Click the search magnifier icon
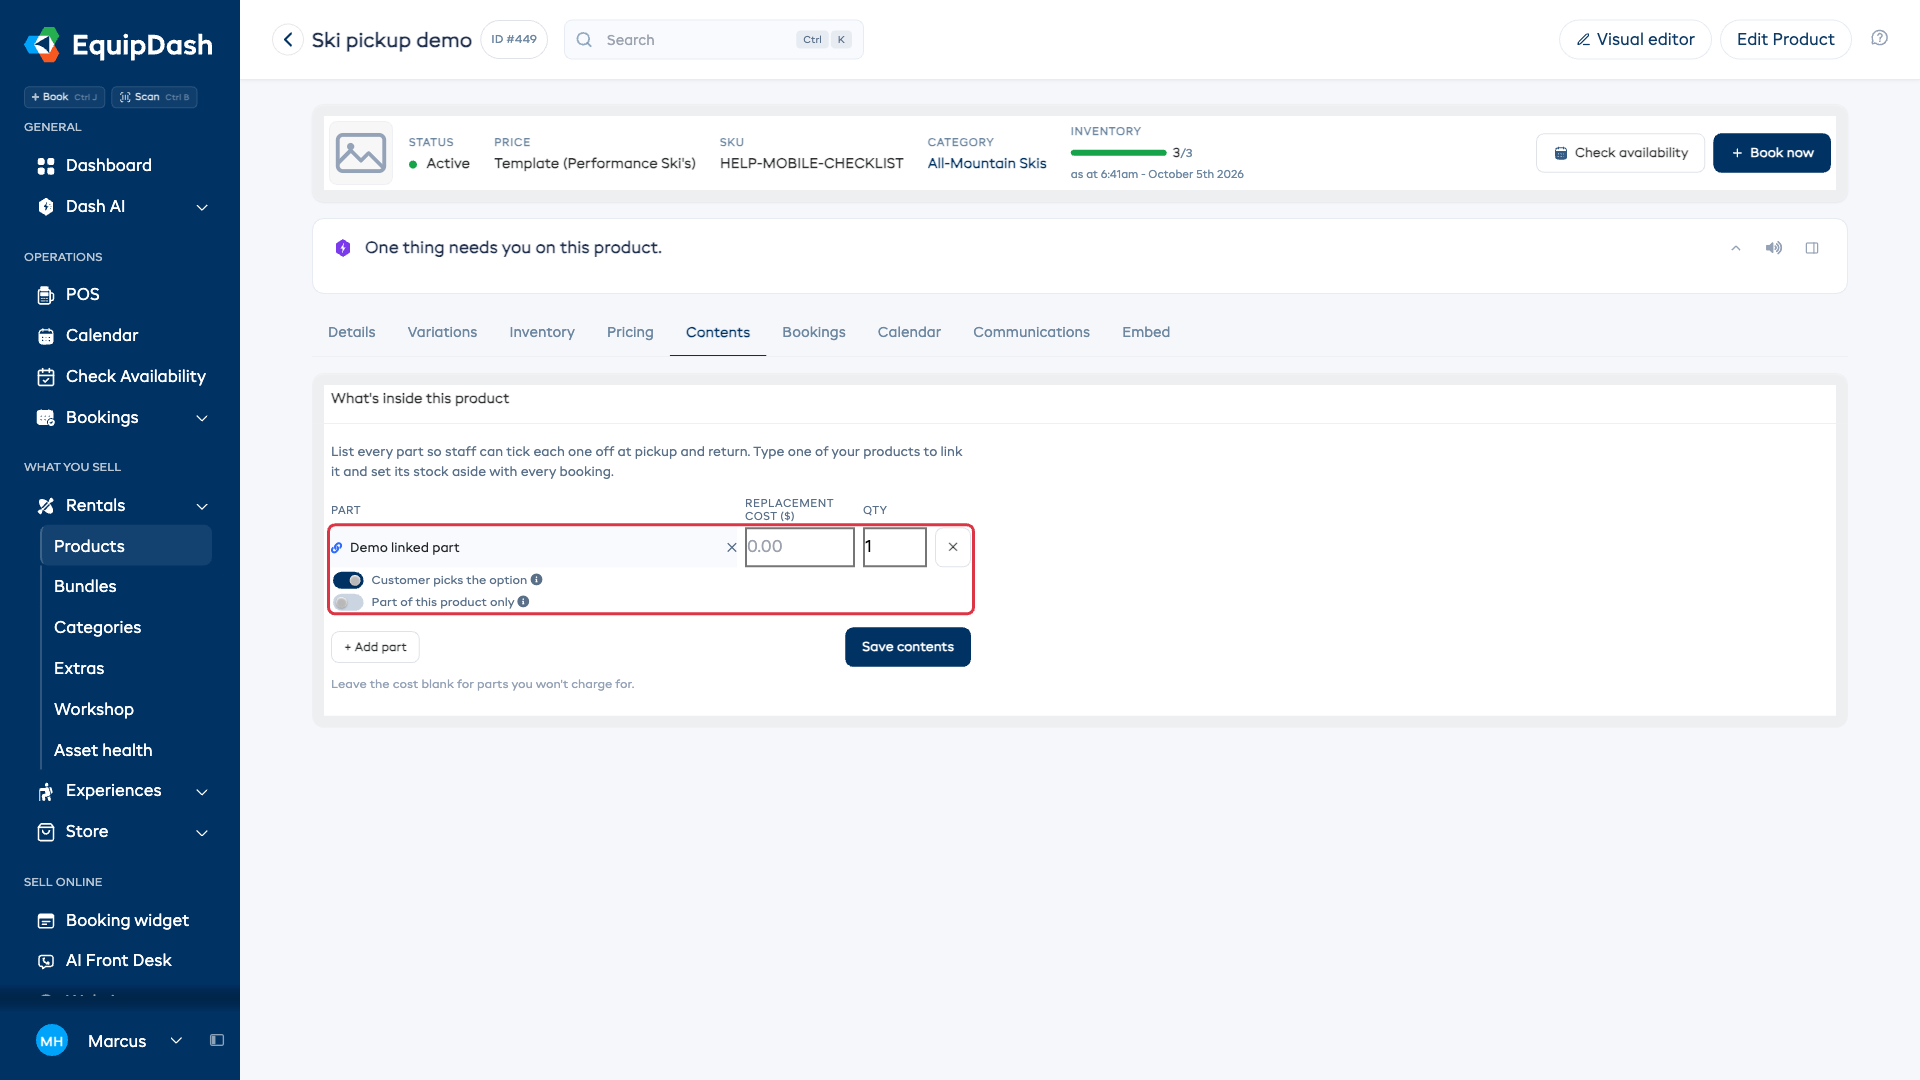Image resolution: width=1920 pixels, height=1080 pixels. pyautogui.click(x=585, y=40)
